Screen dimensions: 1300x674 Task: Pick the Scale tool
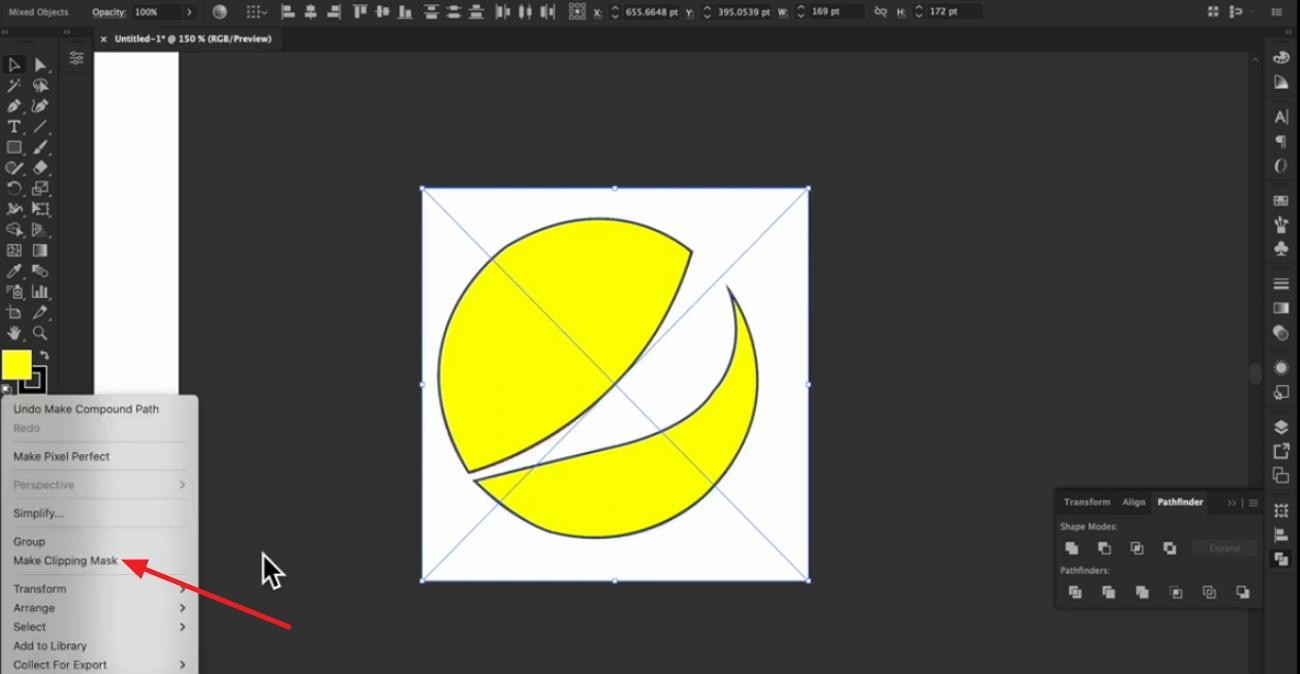(40, 188)
